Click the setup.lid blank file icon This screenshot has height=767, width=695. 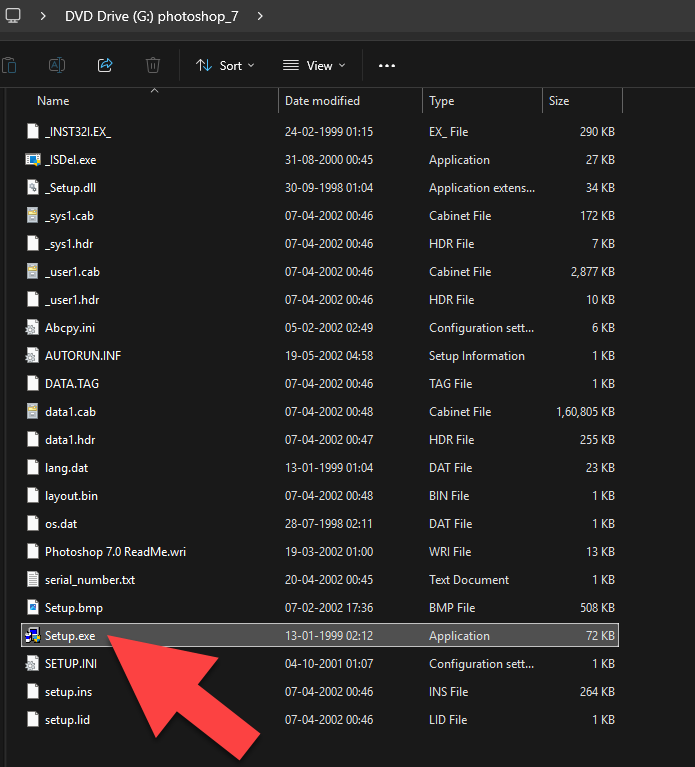33,720
